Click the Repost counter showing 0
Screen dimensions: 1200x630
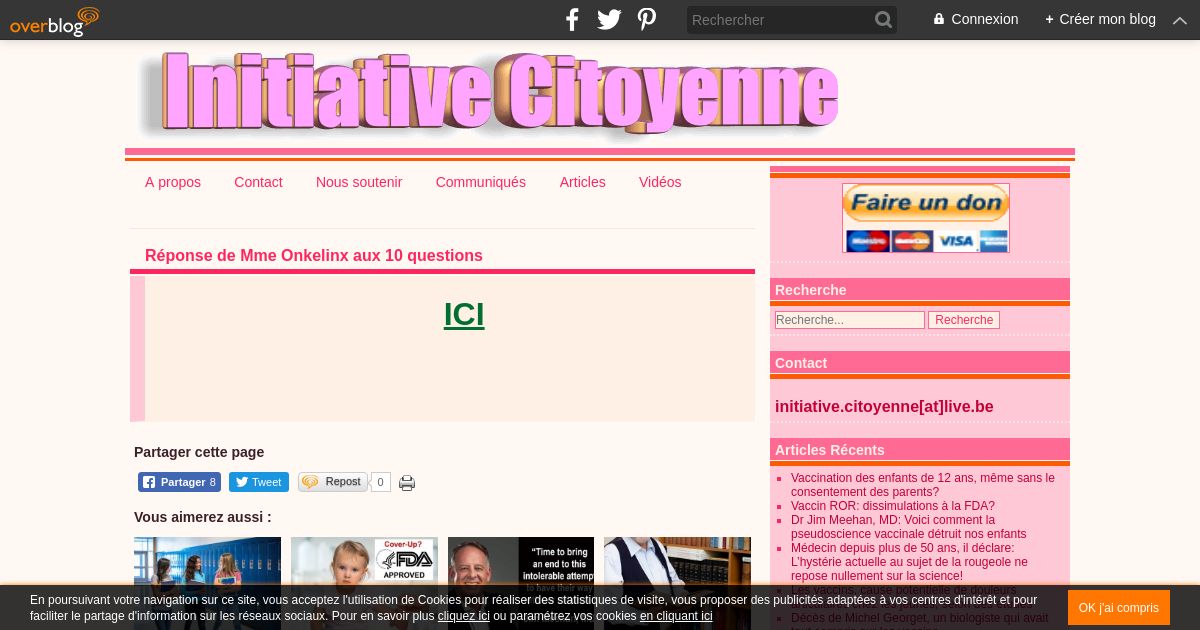pyautogui.click(x=380, y=482)
